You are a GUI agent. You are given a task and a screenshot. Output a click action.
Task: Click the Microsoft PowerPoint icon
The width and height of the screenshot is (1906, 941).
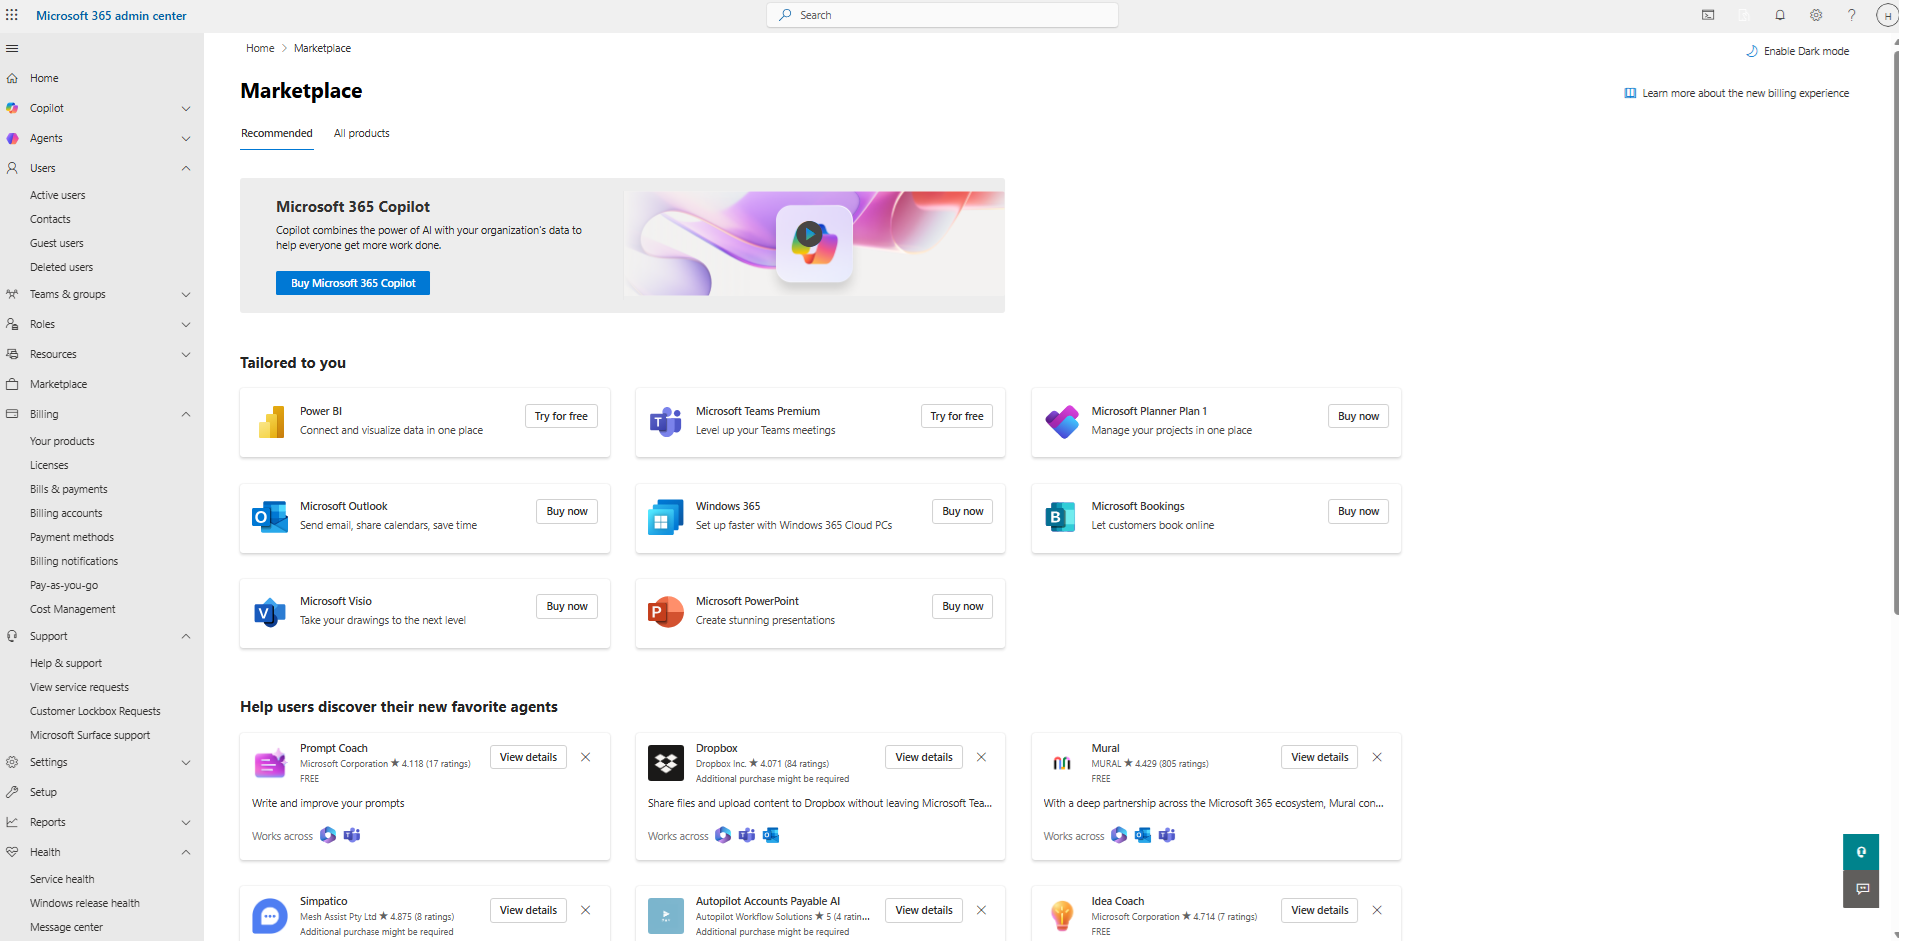click(666, 611)
